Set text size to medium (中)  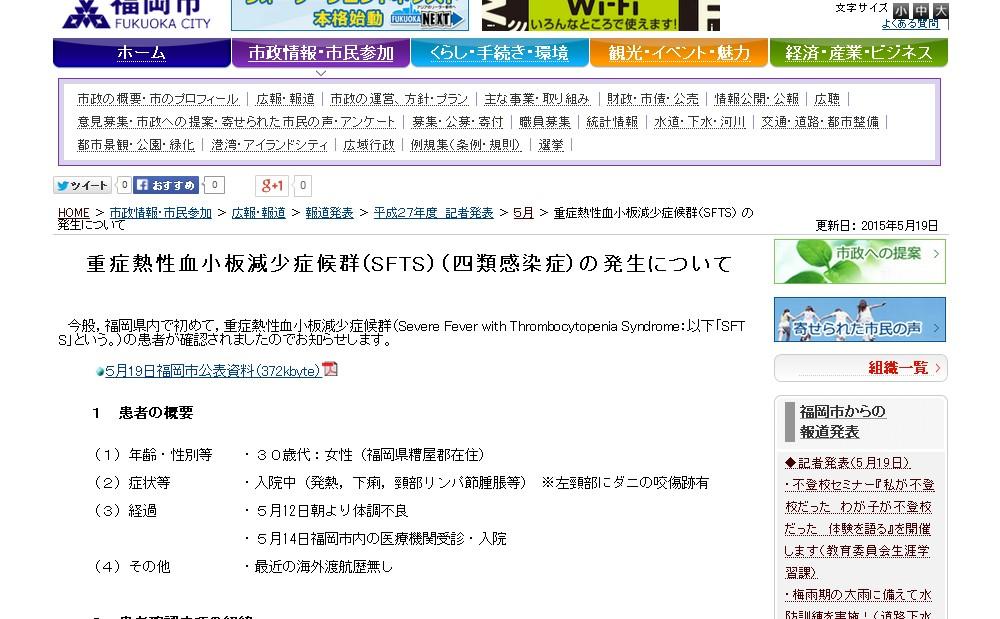point(921,11)
